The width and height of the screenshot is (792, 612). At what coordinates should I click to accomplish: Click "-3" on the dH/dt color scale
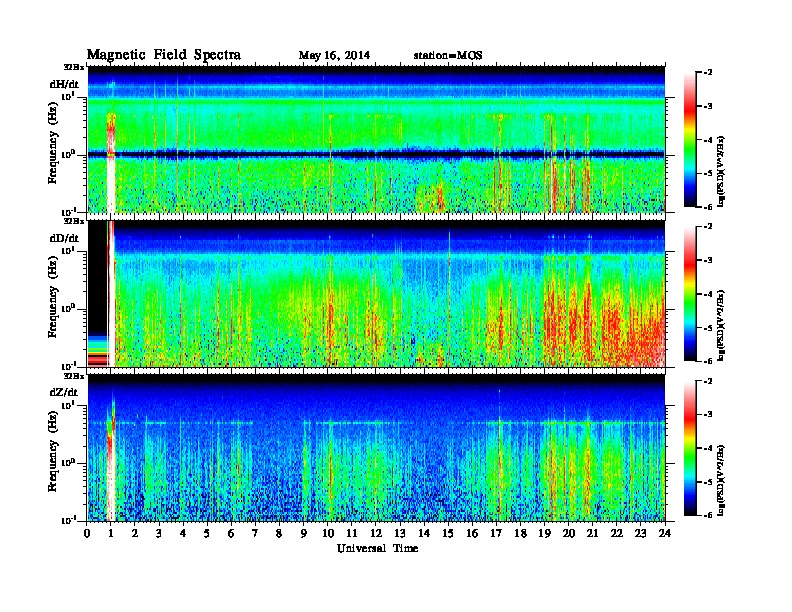(x=708, y=106)
